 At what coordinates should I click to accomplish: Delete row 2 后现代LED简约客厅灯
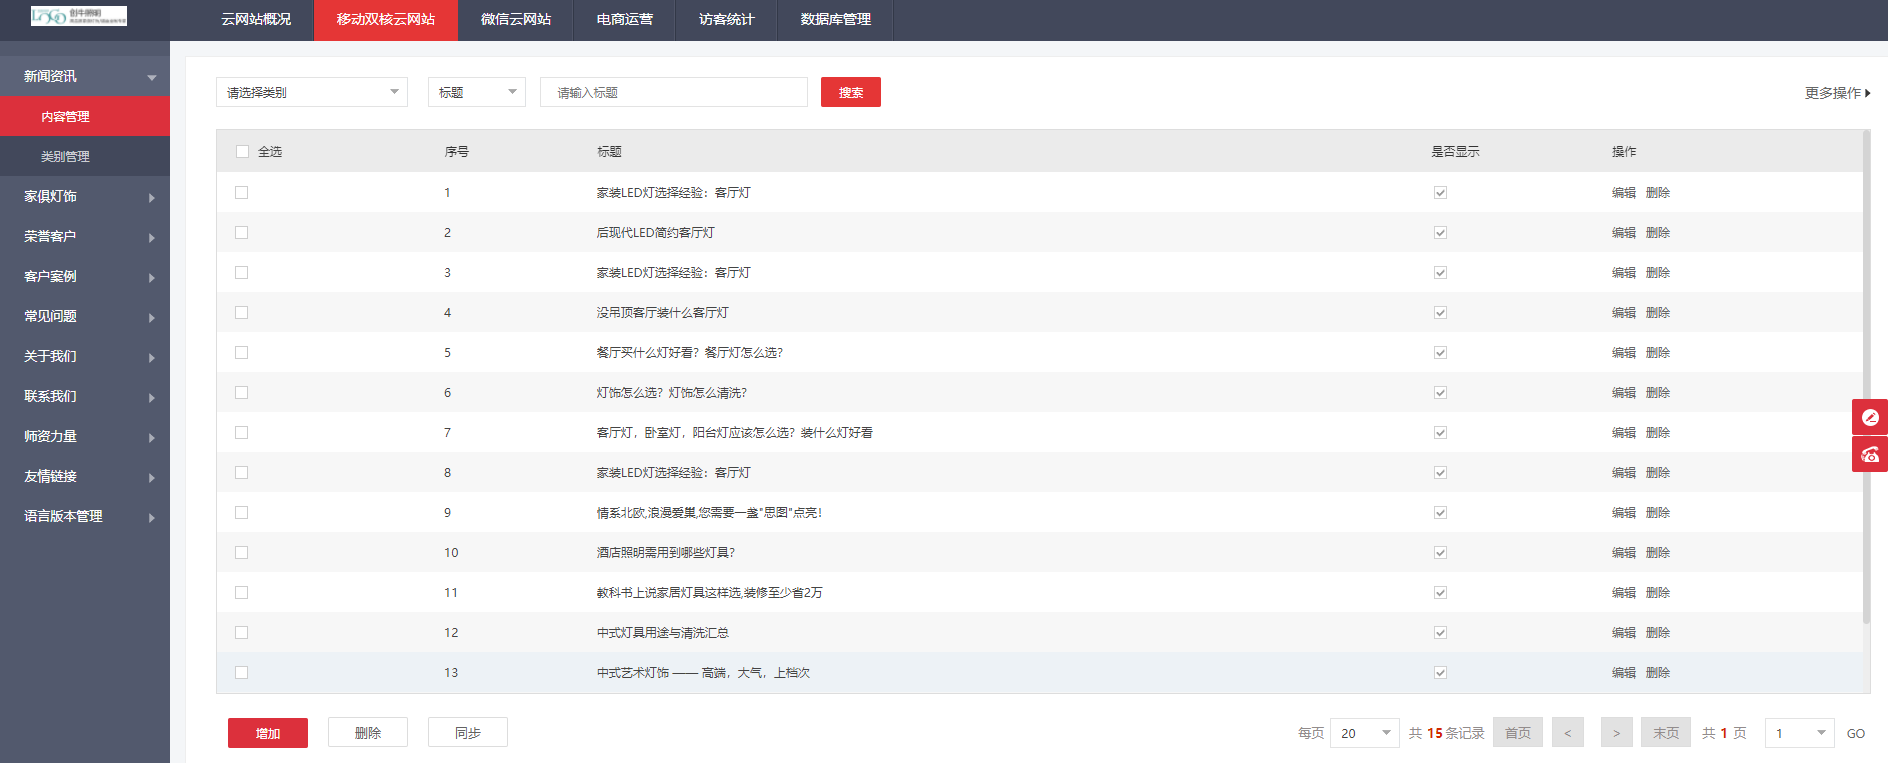pos(1658,232)
